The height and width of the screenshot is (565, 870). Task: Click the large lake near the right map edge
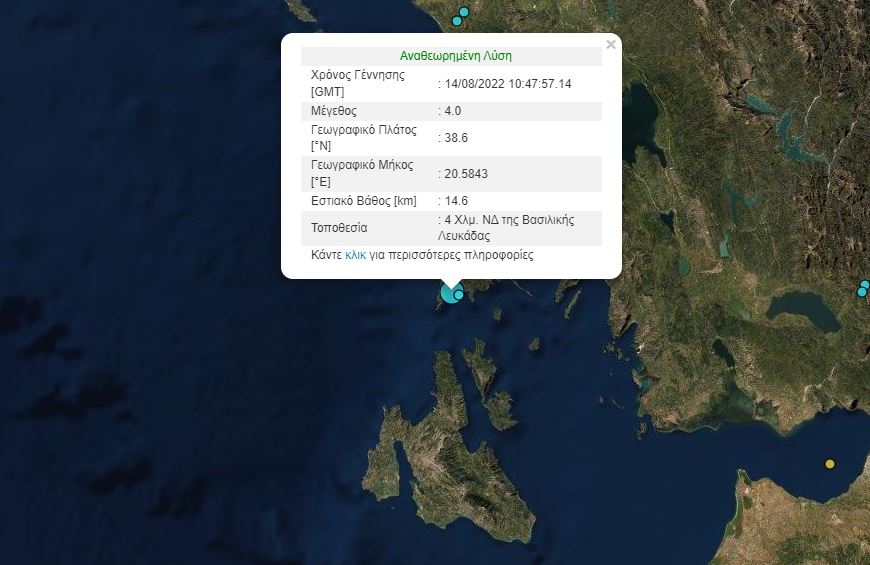tap(802, 310)
